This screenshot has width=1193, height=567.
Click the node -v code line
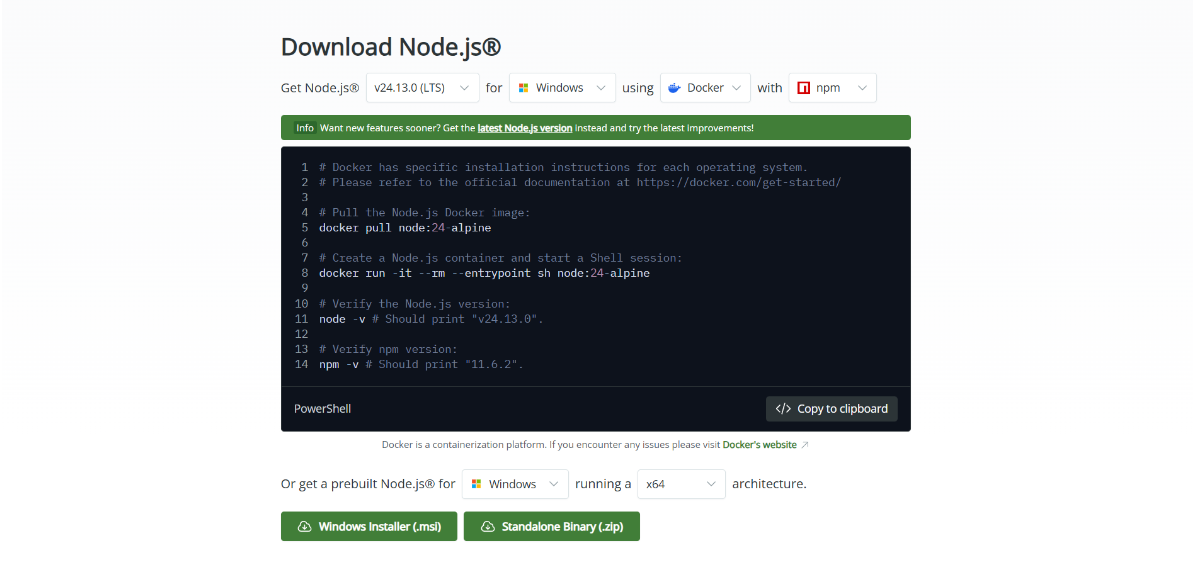(431, 319)
